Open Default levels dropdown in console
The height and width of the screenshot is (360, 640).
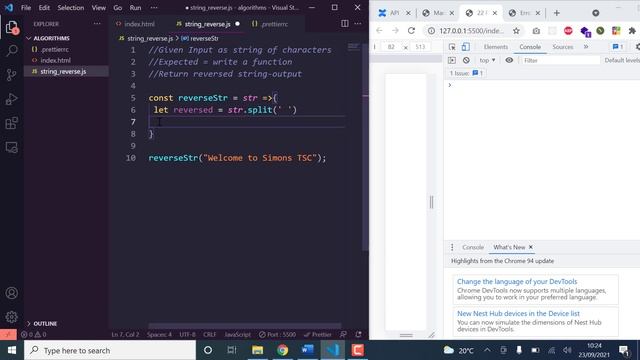[622, 60]
